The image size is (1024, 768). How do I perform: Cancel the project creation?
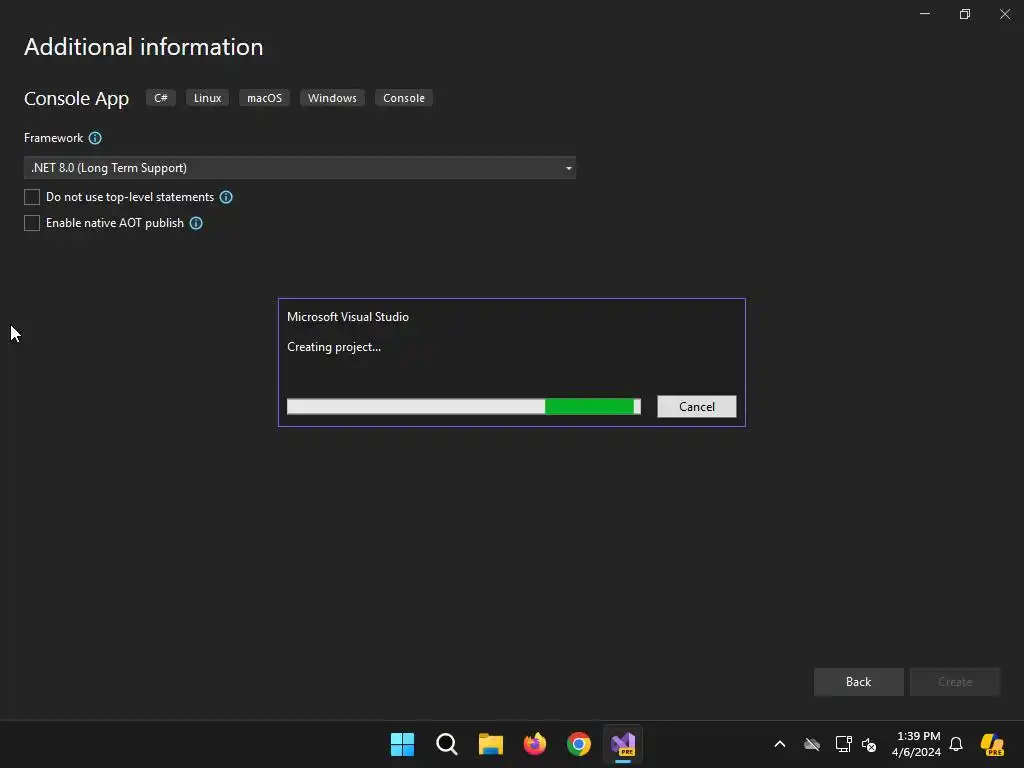(x=697, y=406)
